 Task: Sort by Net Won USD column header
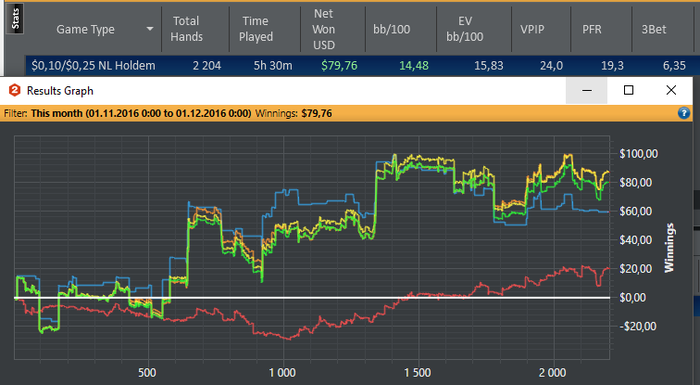click(x=324, y=29)
